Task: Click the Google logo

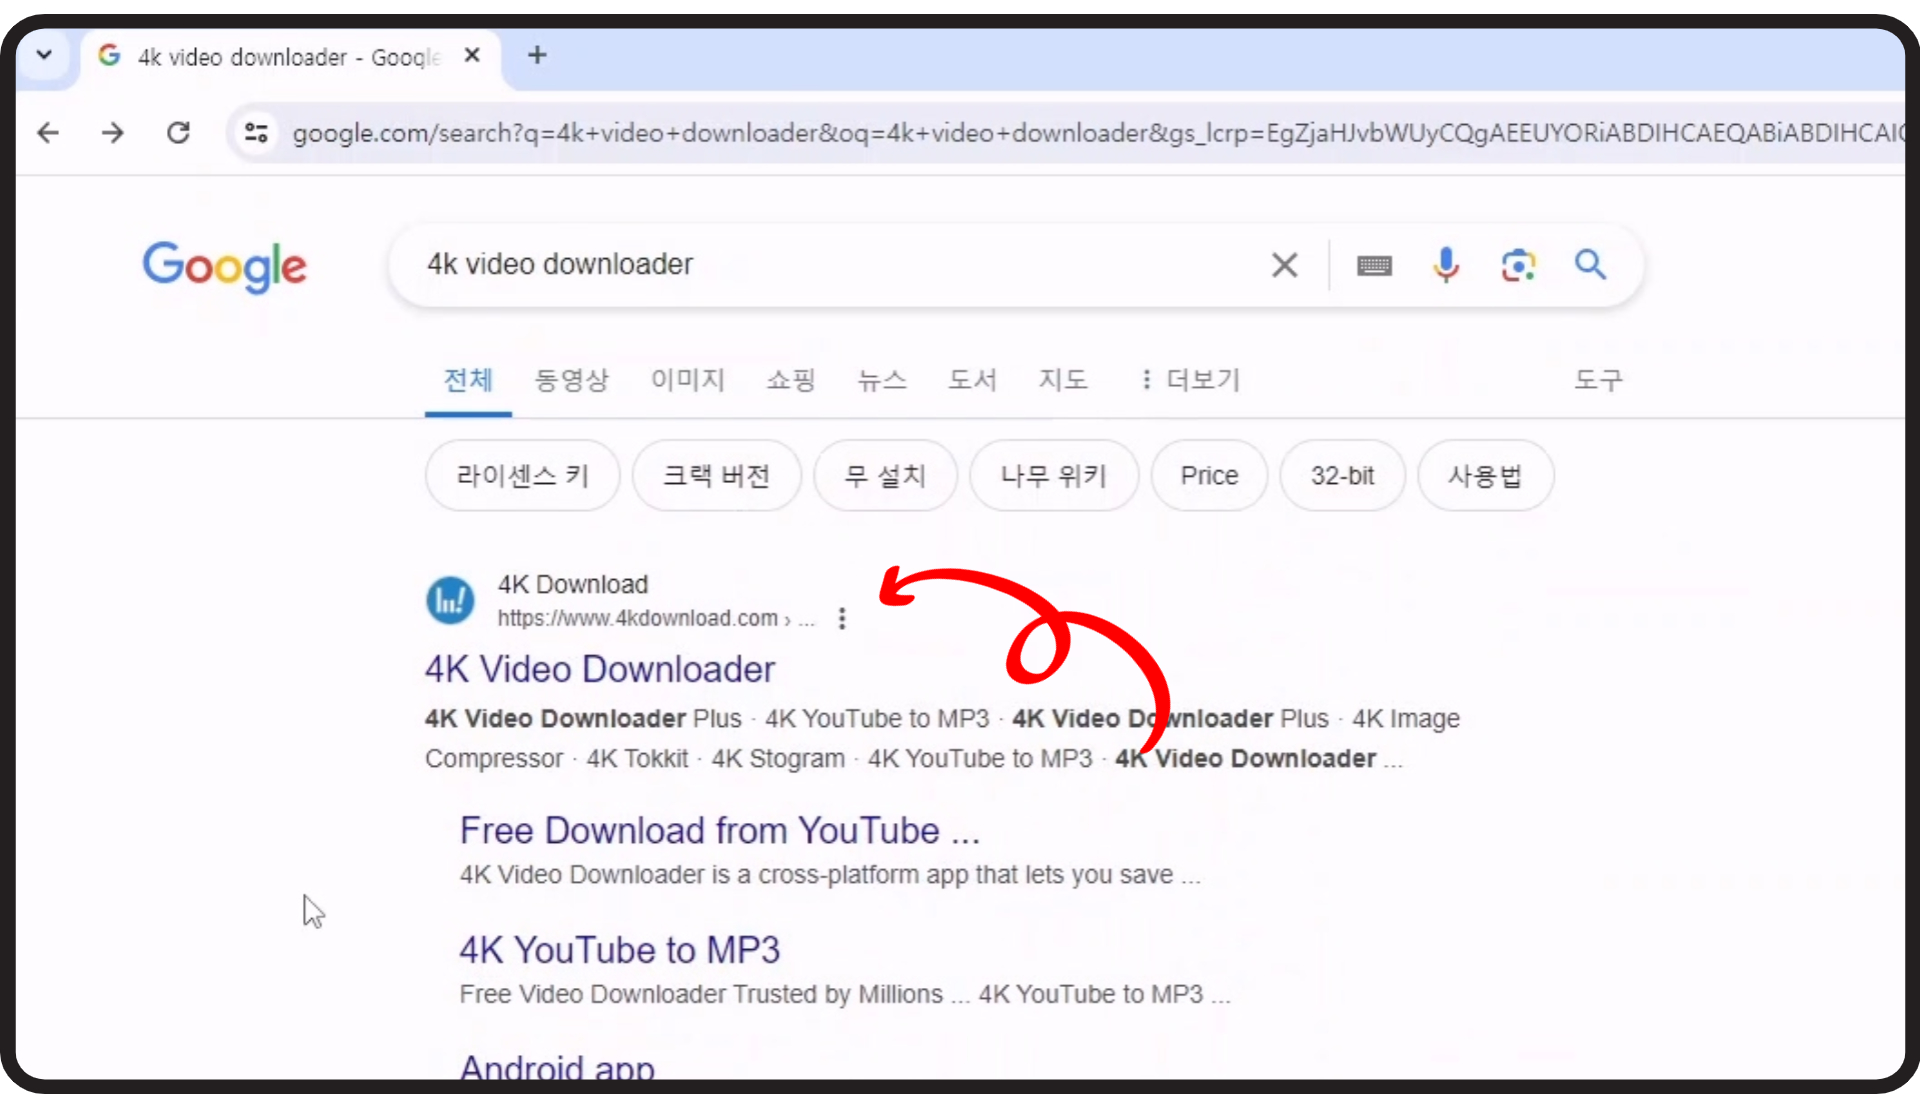Action: click(224, 267)
